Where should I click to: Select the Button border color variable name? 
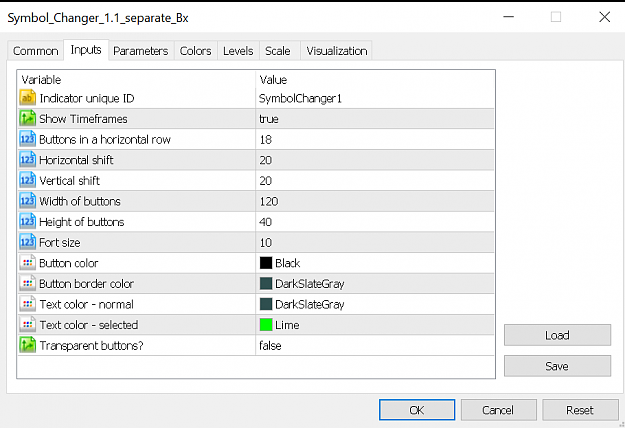pyautogui.click(x=86, y=284)
